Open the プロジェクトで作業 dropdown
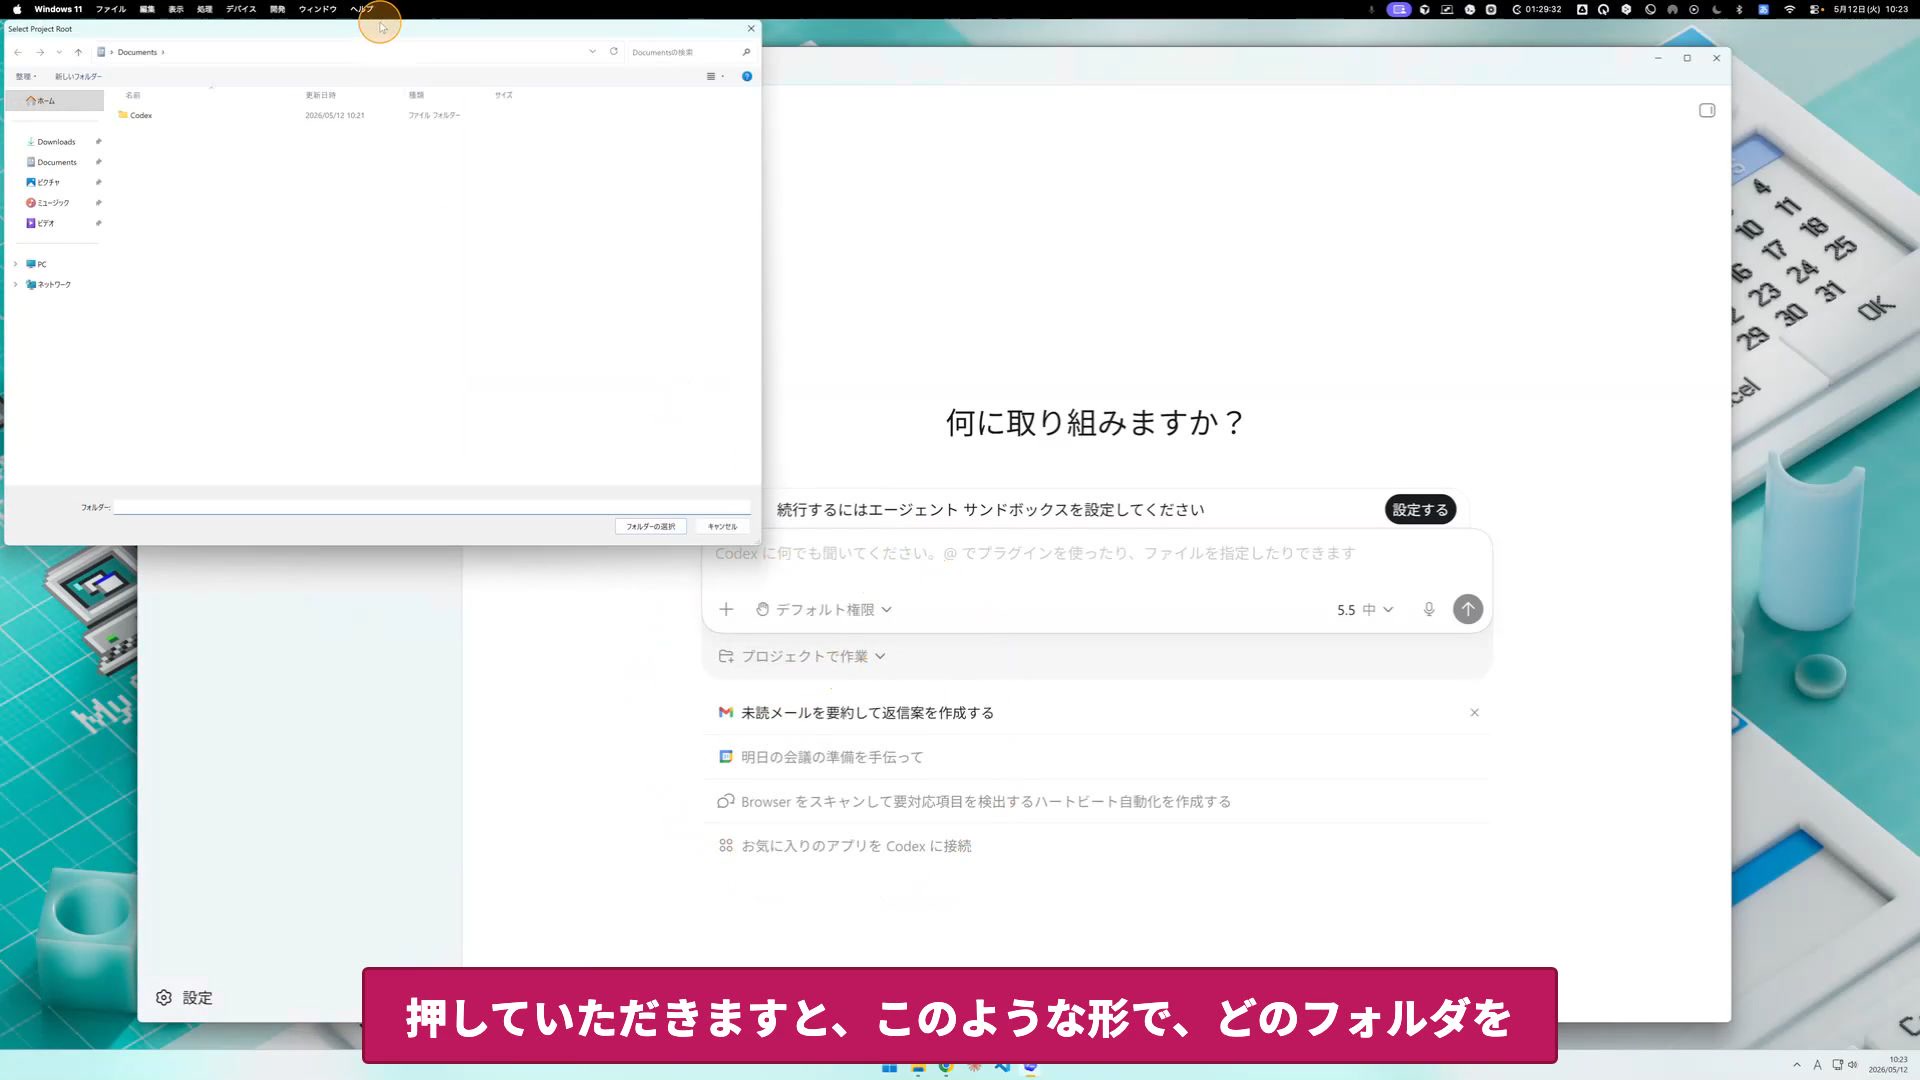Screen dimensions: 1920x1080 [803, 657]
